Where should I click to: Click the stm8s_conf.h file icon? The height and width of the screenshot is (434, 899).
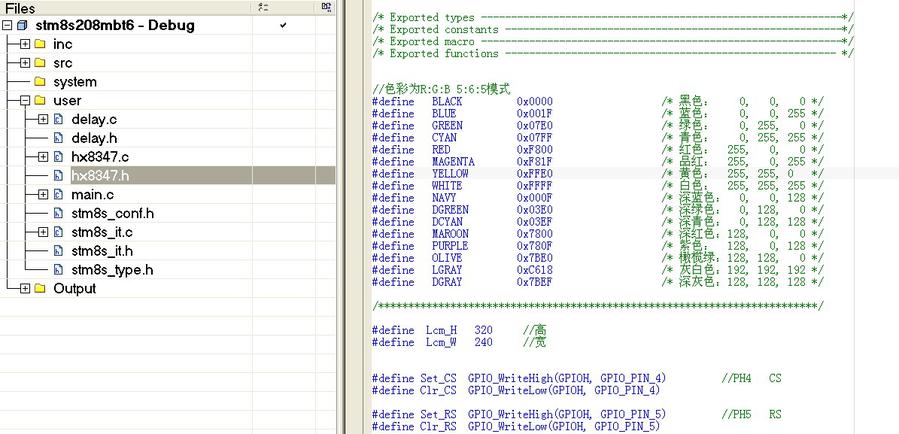58,213
